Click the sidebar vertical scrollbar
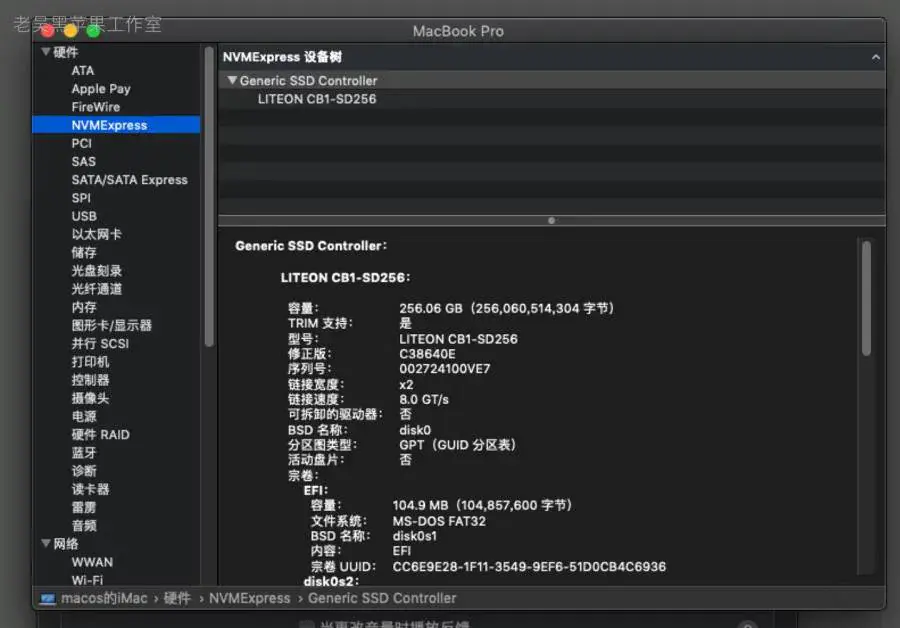This screenshot has width=900, height=628. 209,198
